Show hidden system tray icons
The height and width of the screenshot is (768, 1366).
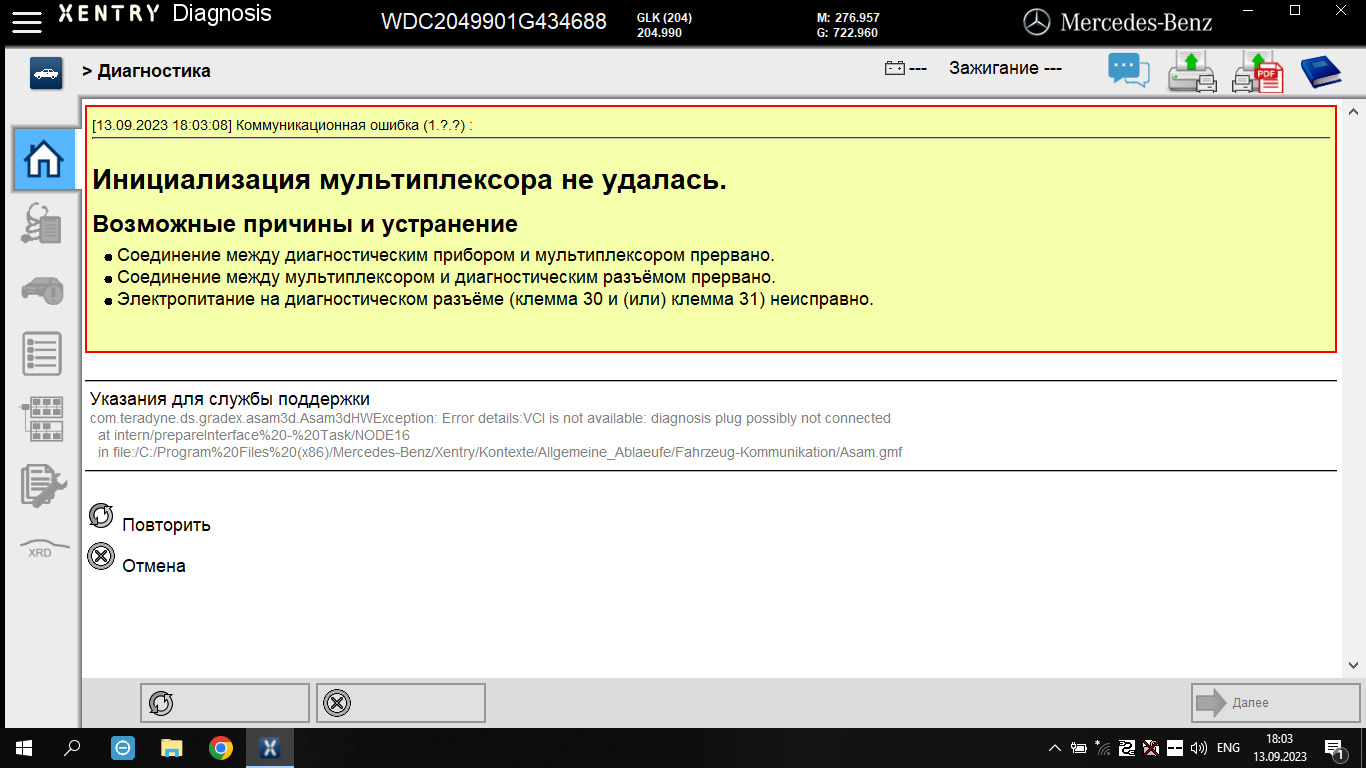[x=1054, y=747]
